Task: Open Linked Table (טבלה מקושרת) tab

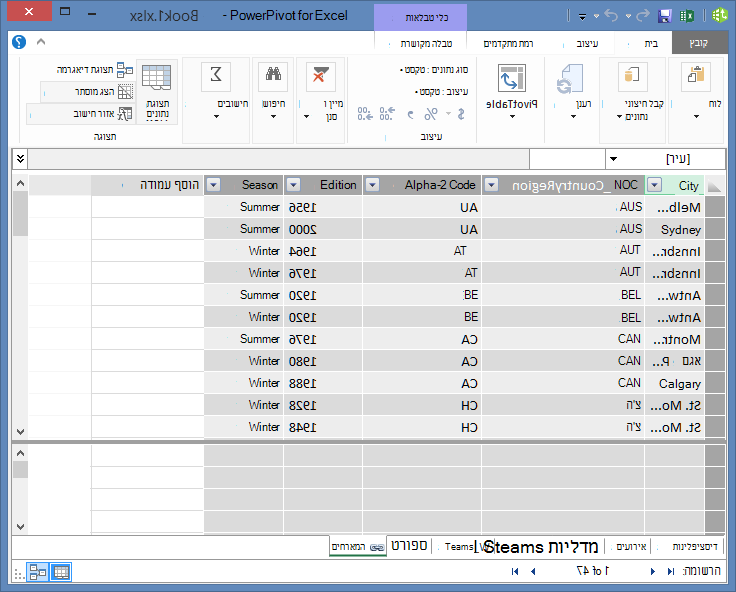Action: pyautogui.click(x=426, y=43)
